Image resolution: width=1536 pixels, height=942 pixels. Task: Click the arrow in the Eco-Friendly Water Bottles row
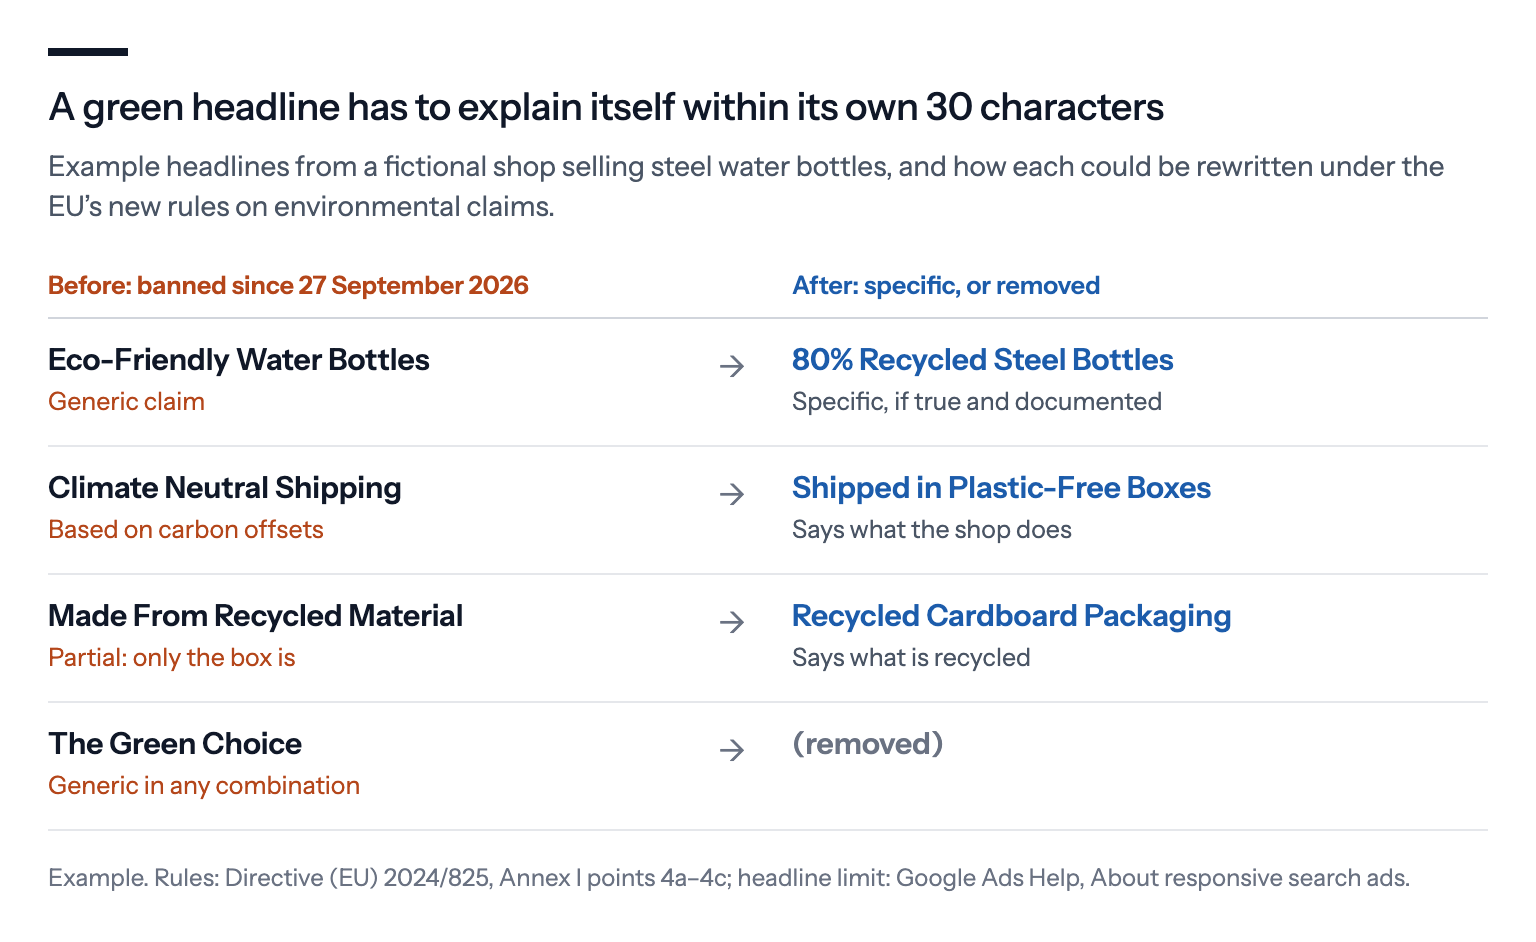732,366
